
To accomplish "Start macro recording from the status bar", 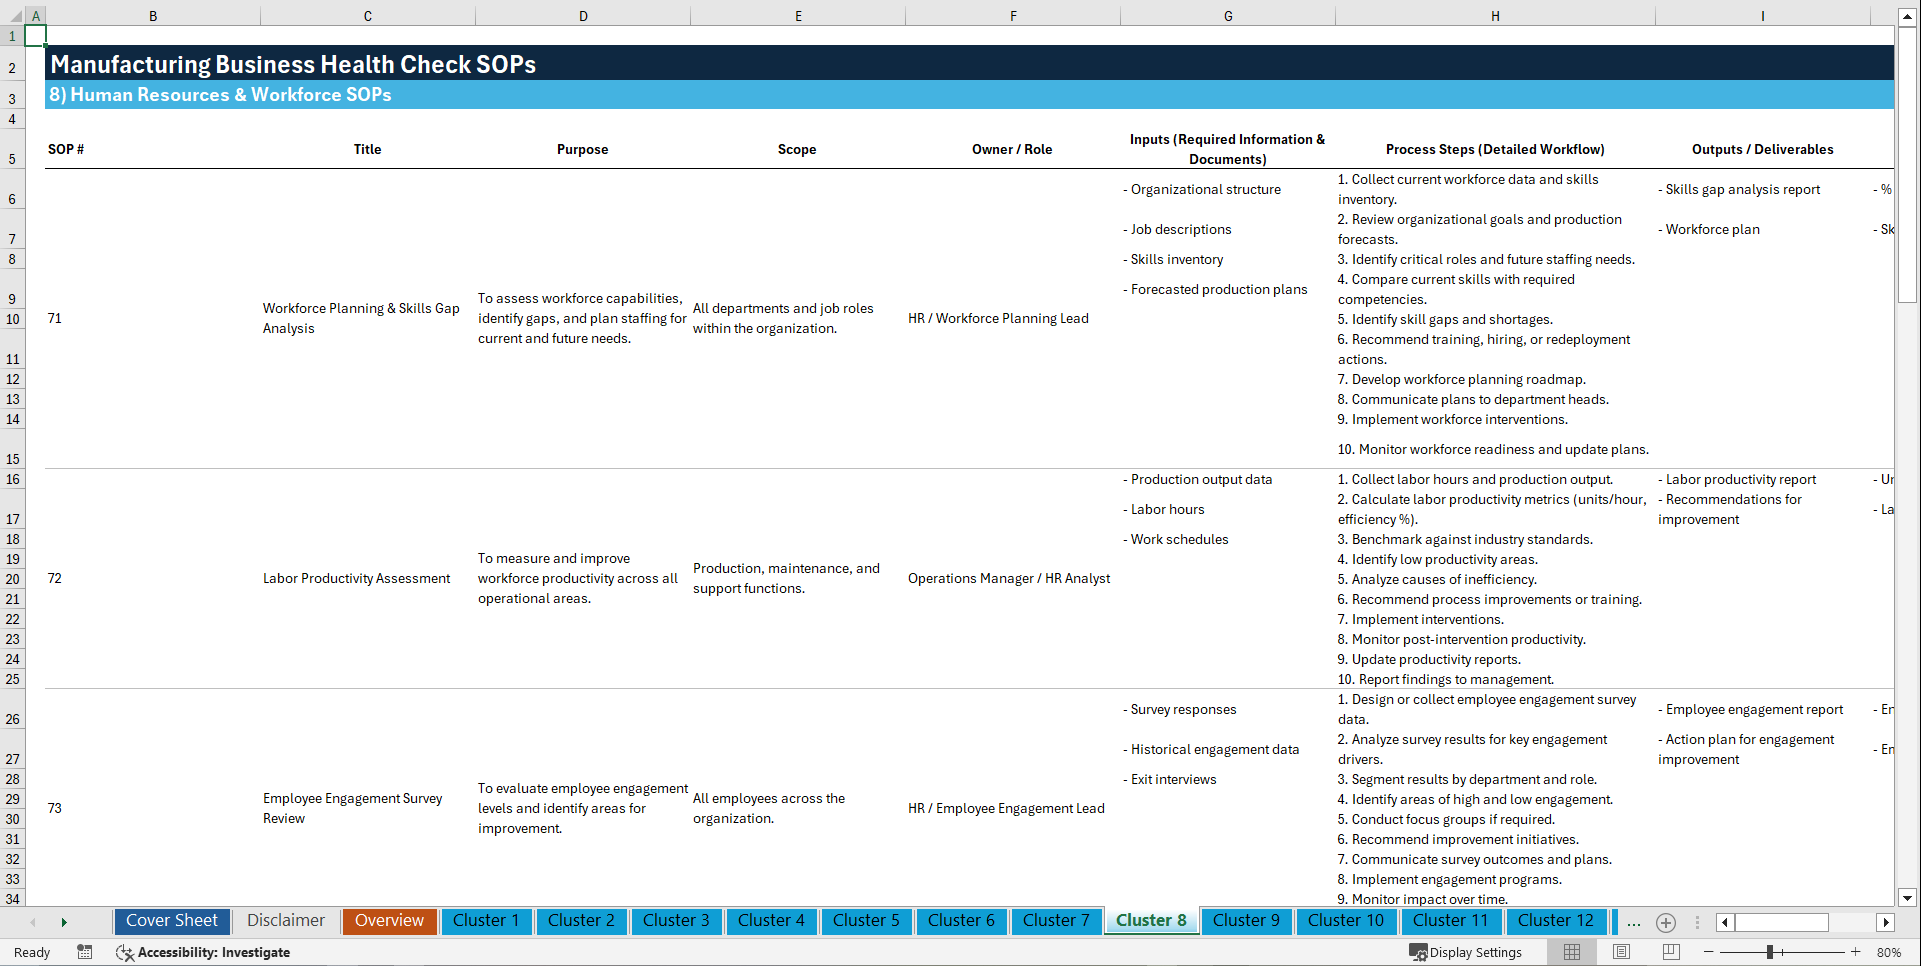I will [85, 952].
